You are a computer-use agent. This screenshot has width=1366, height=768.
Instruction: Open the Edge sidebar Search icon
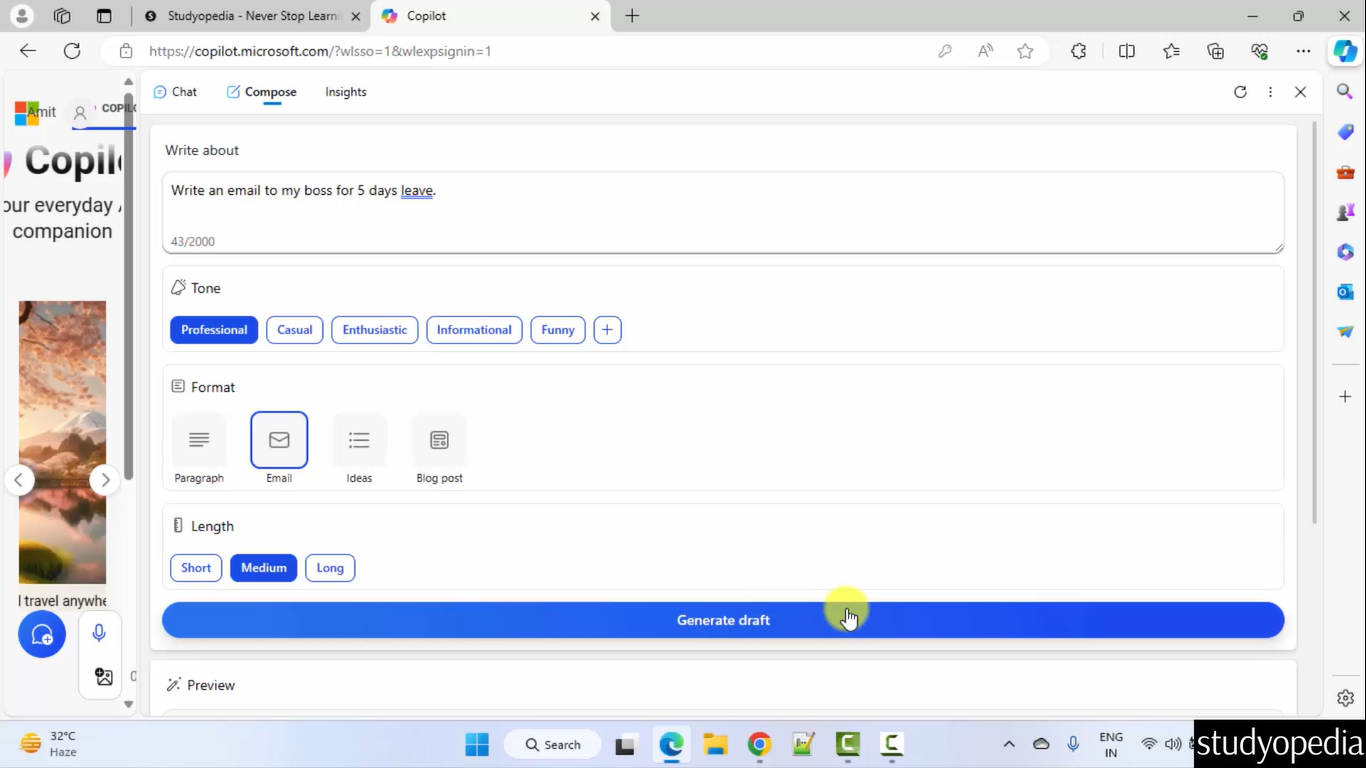(1345, 92)
